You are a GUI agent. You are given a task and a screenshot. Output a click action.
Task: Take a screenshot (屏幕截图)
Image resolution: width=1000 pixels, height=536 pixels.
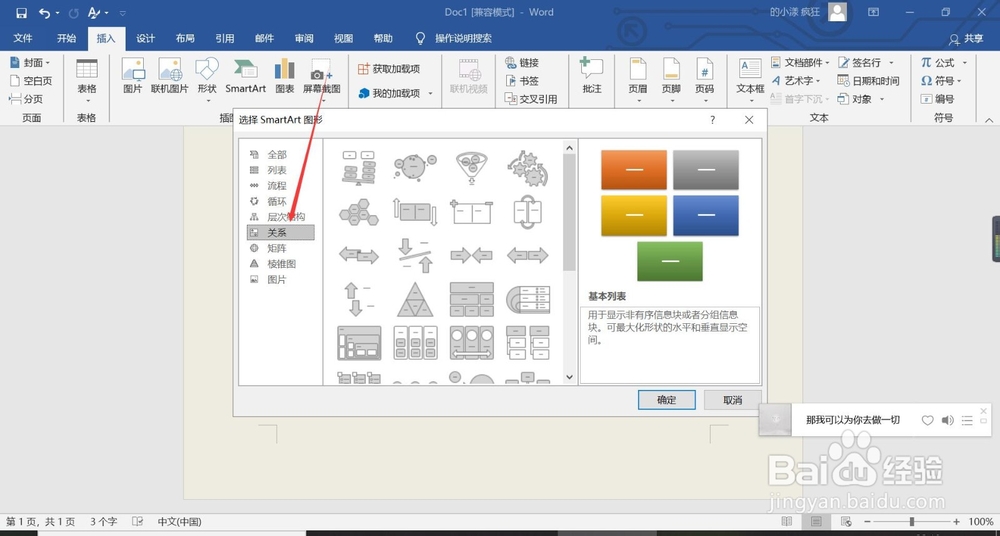pyautogui.click(x=321, y=79)
